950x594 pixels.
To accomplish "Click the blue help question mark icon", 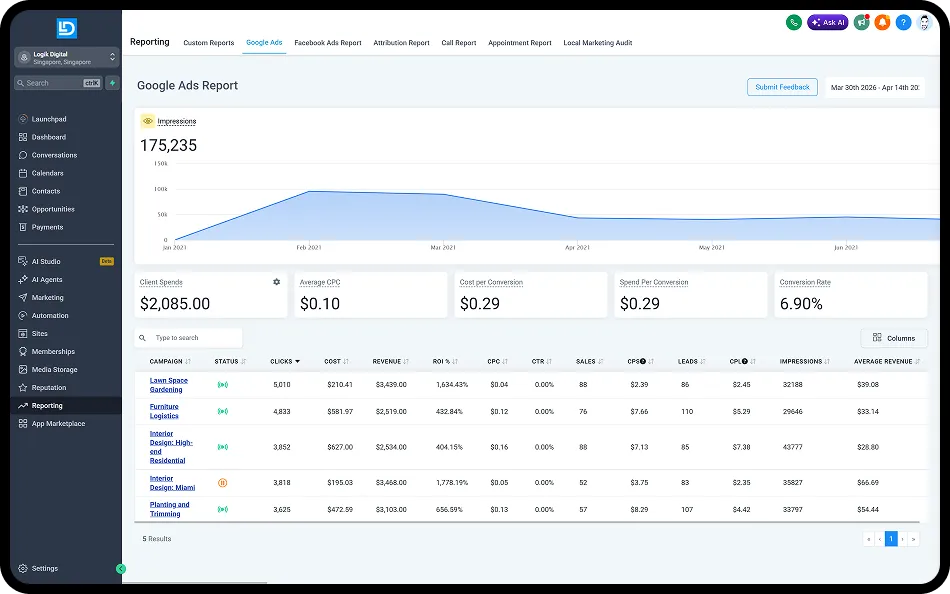I will pyautogui.click(x=903, y=22).
